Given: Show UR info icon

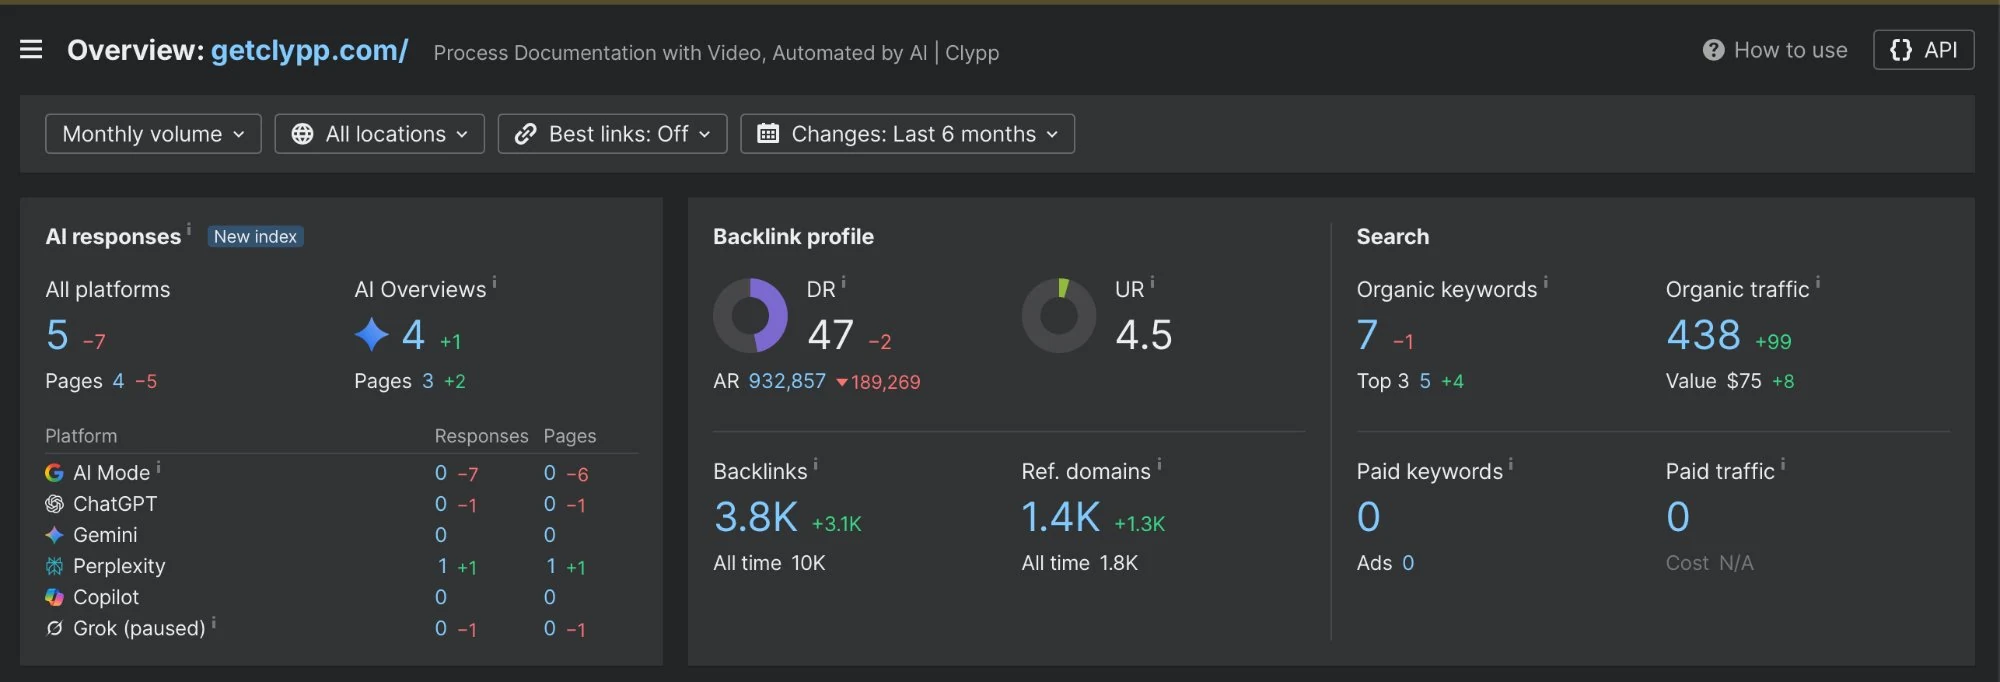Looking at the screenshot, I should click(1152, 283).
